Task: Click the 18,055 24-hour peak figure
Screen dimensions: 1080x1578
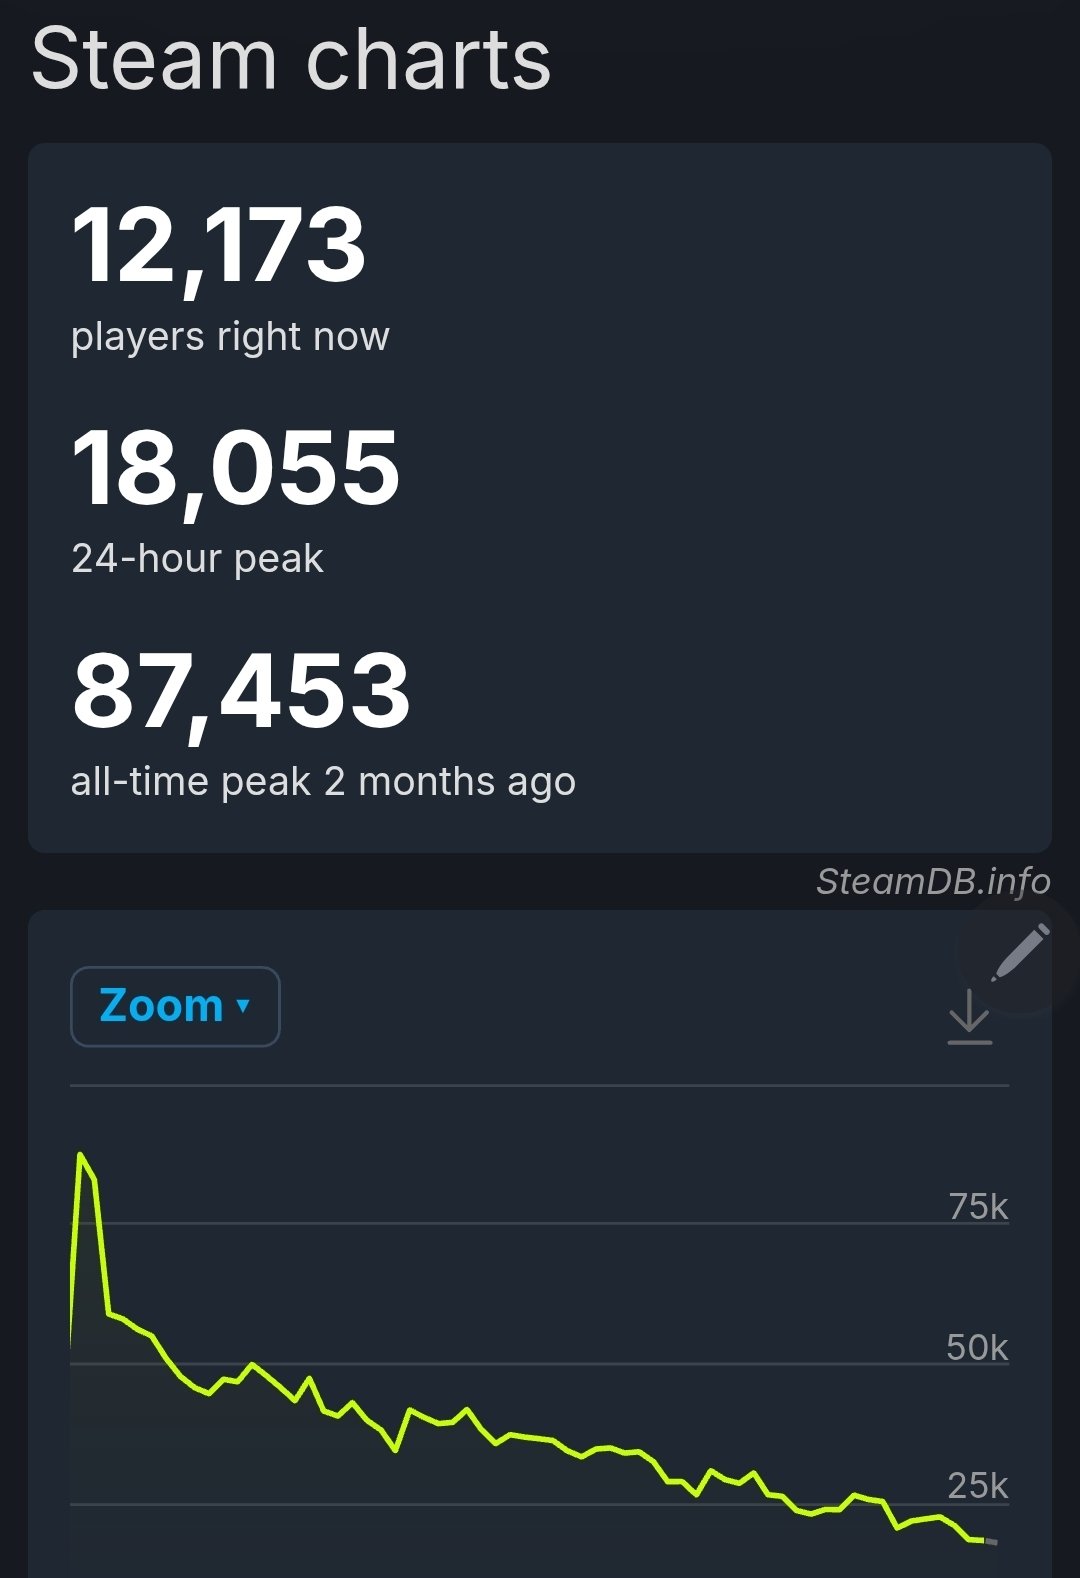Action: pyautogui.click(x=236, y=468)
